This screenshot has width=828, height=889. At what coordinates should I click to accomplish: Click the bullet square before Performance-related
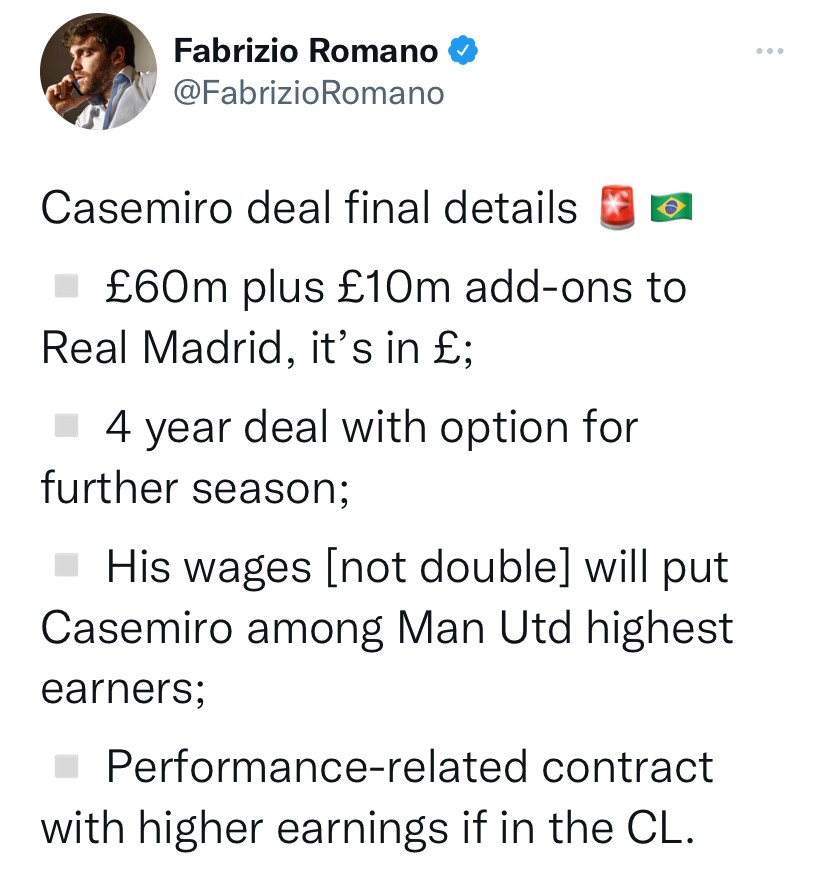tap(66, 767)
